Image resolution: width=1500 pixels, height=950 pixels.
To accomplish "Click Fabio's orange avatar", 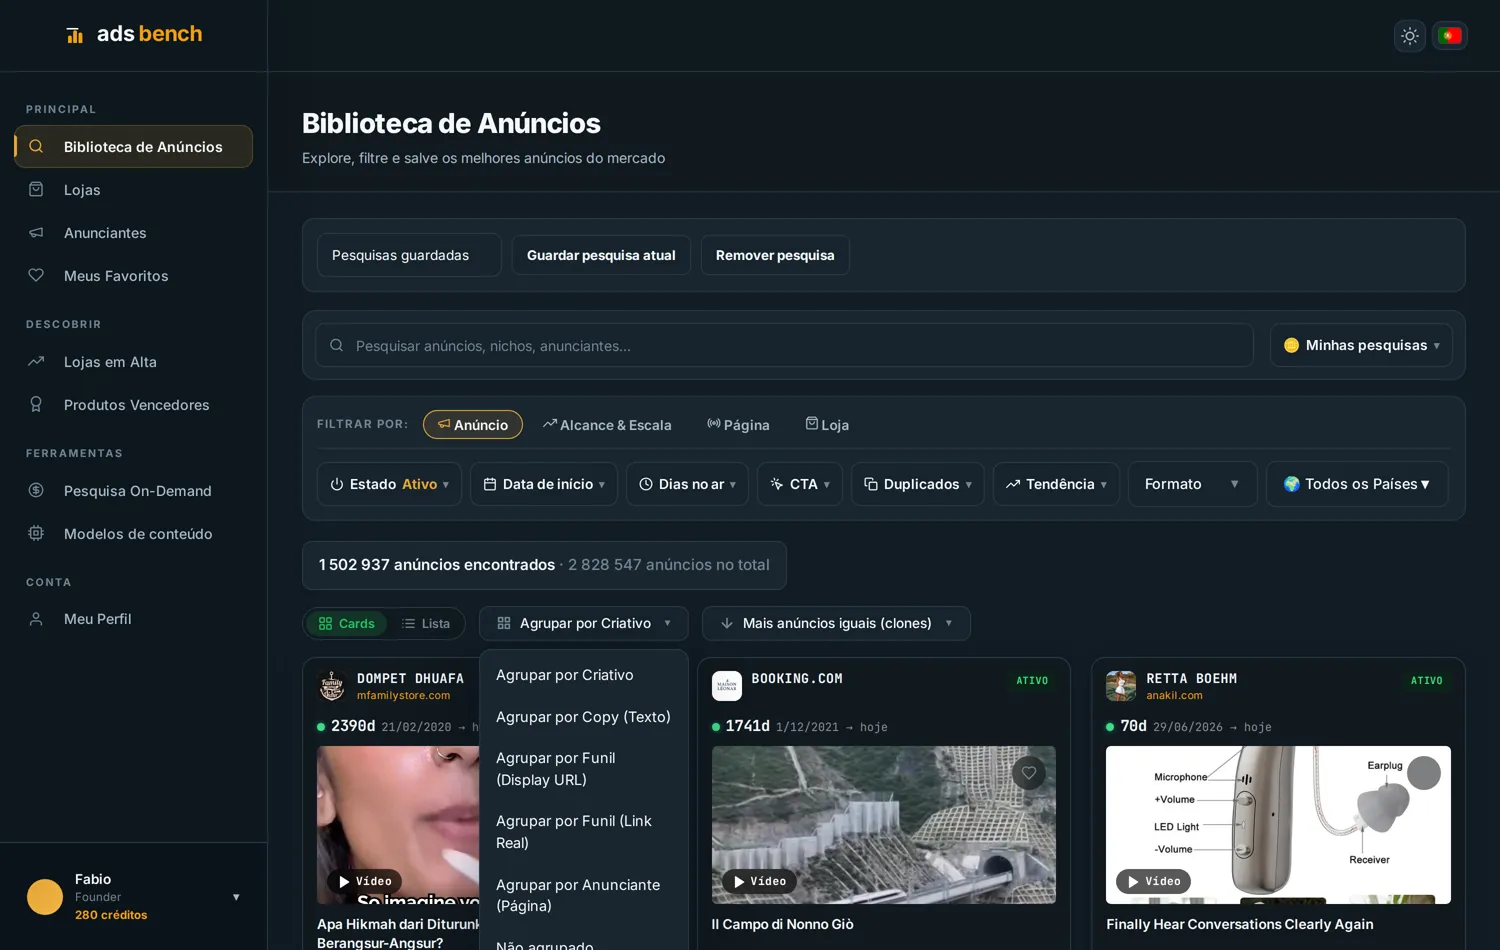I will pos(45,897).
